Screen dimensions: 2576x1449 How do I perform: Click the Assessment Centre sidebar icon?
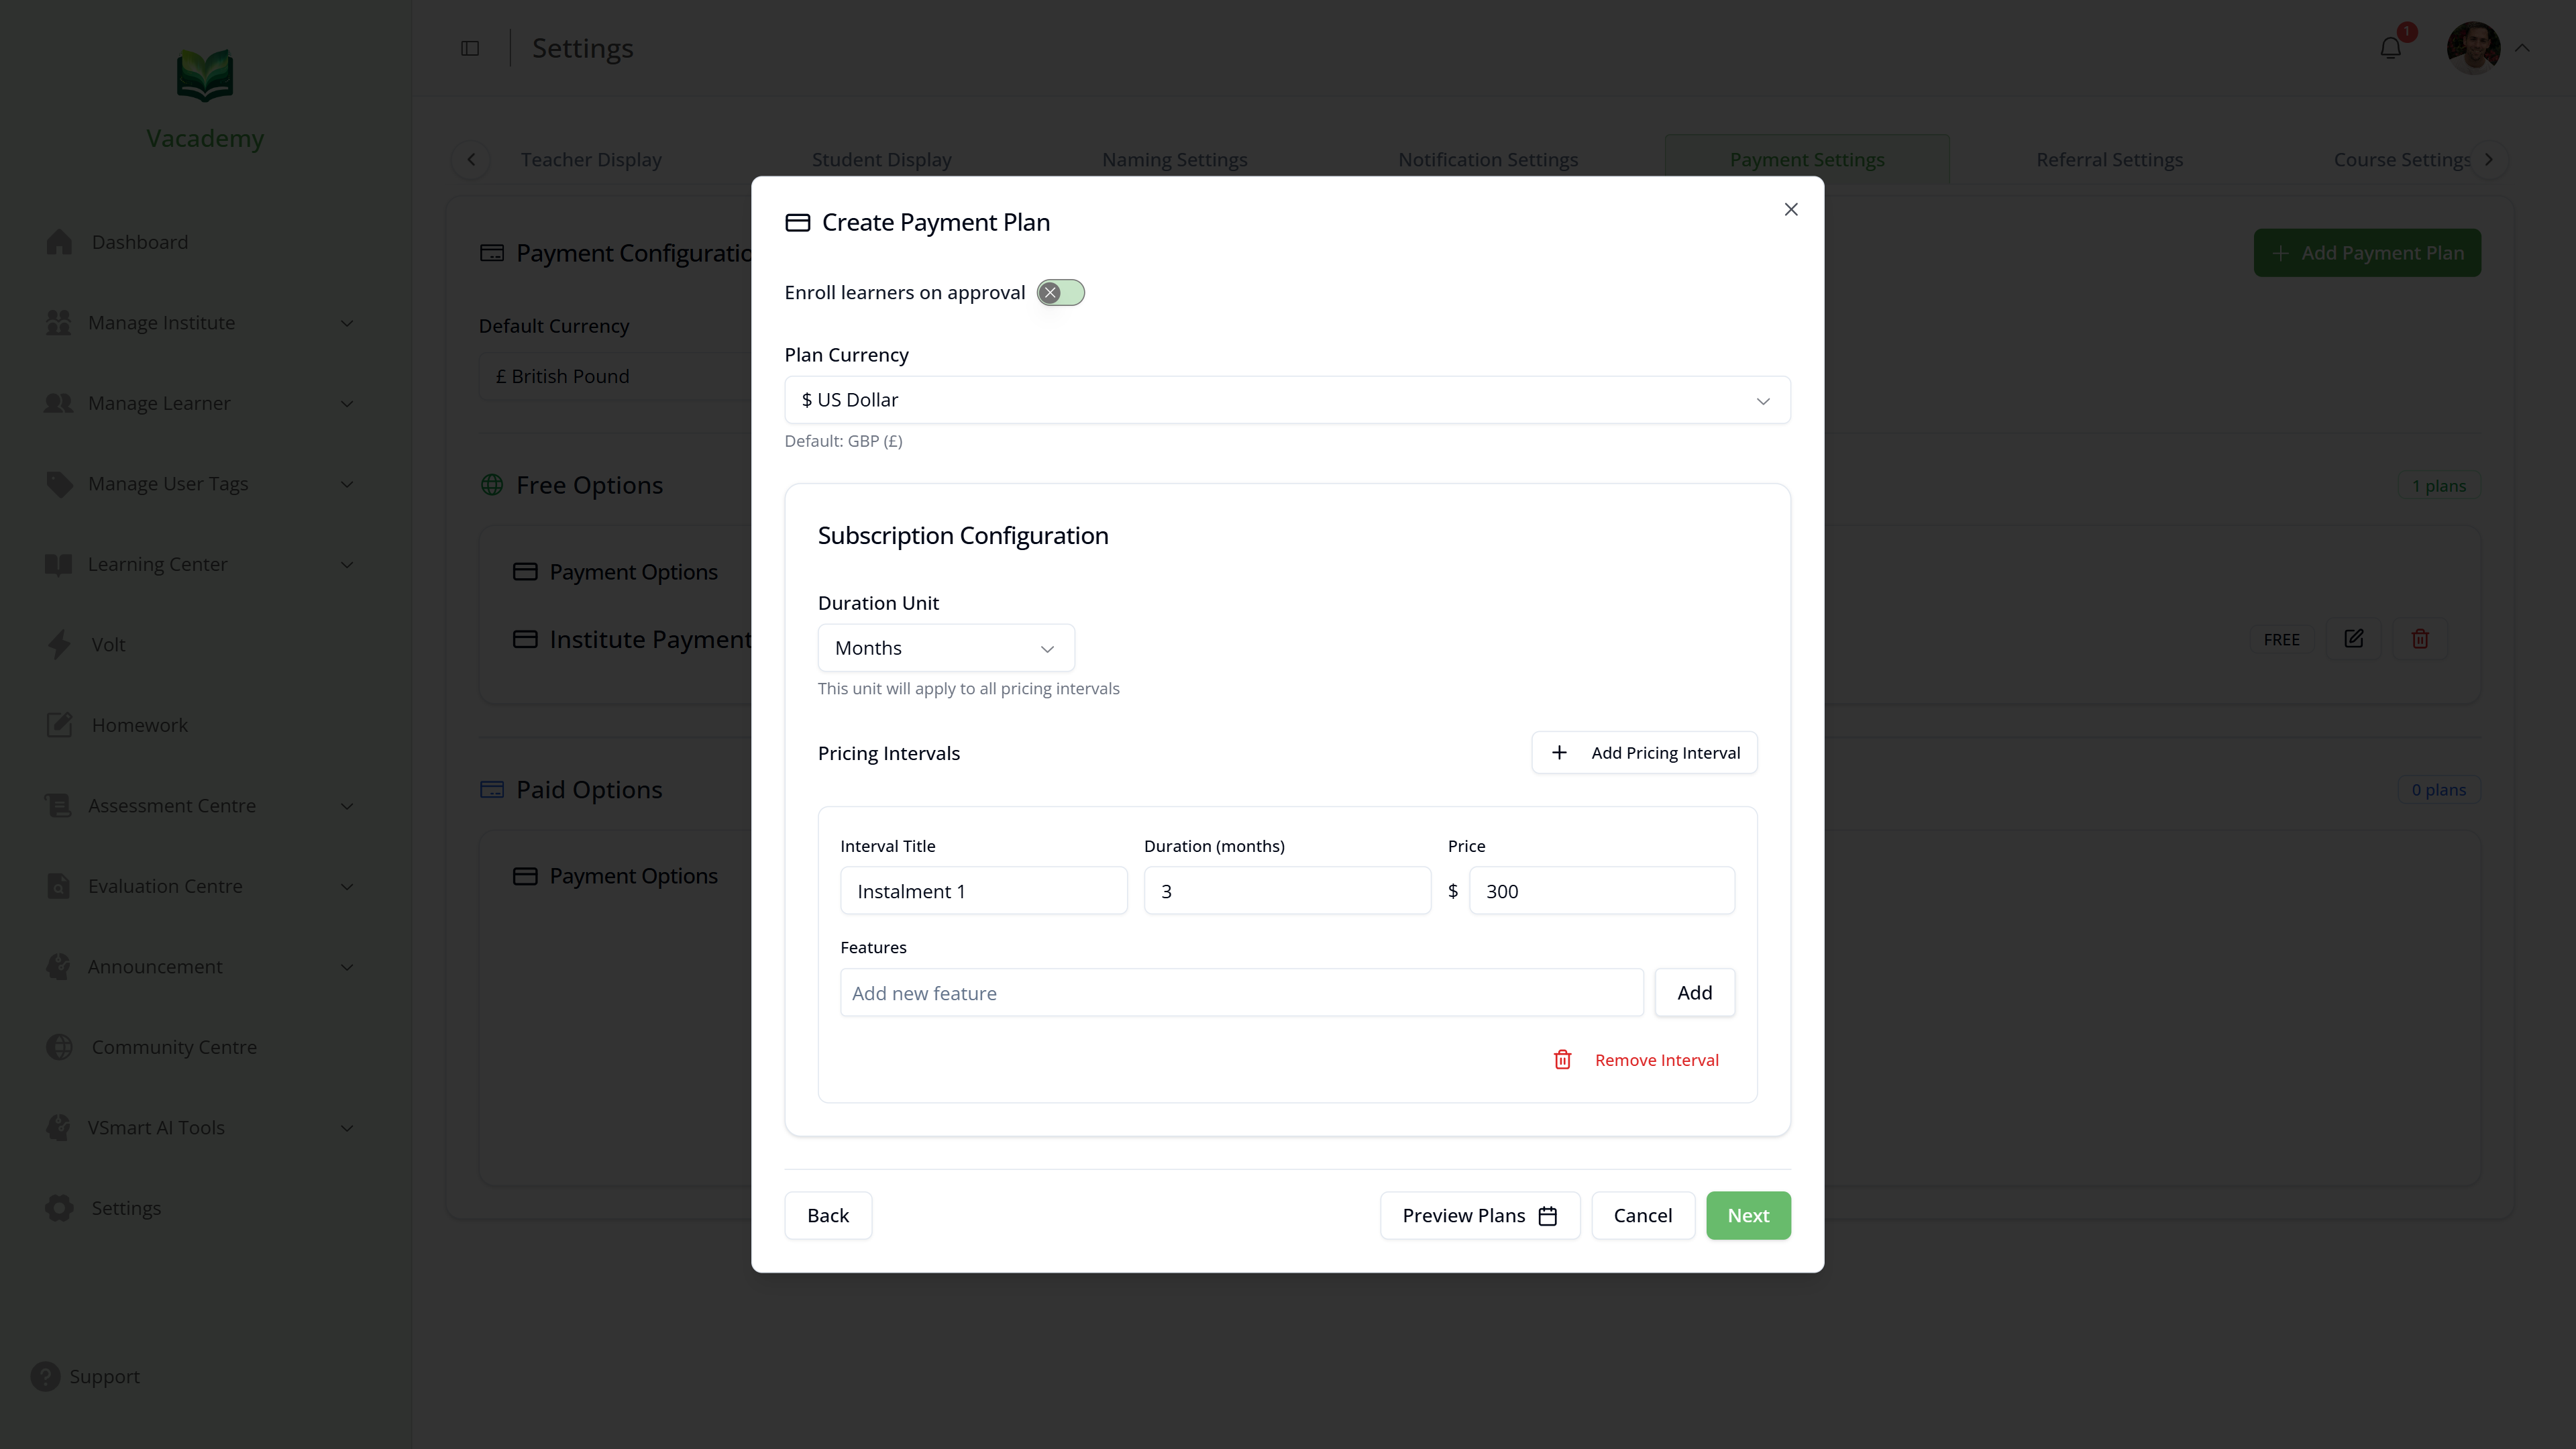coord(58,806)
